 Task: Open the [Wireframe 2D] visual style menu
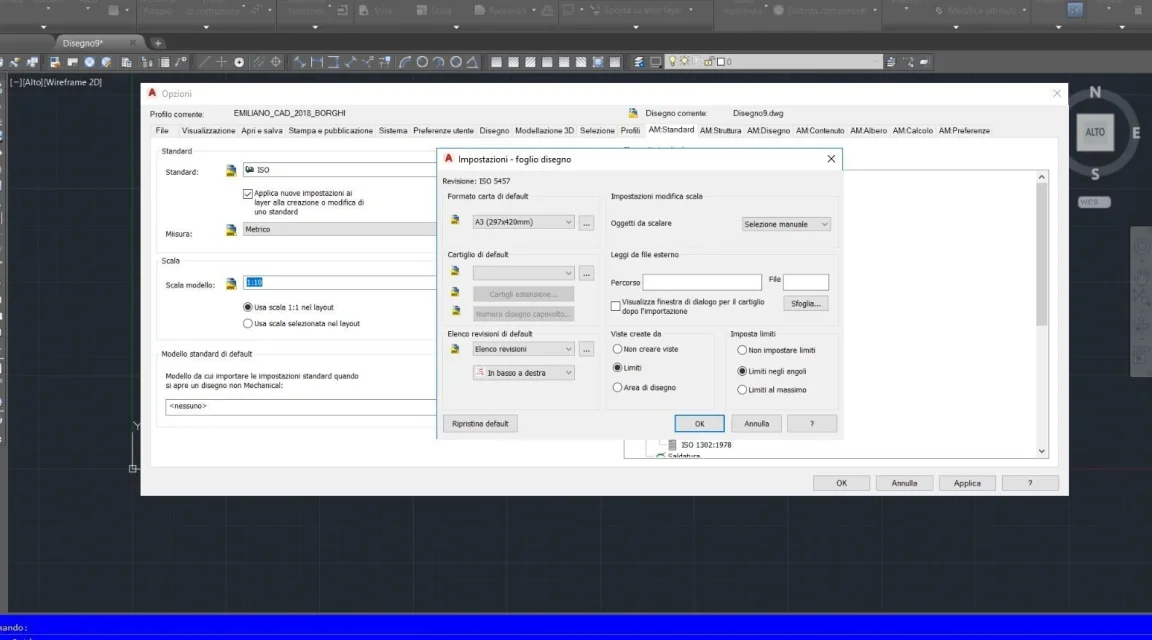pos(73,82)
